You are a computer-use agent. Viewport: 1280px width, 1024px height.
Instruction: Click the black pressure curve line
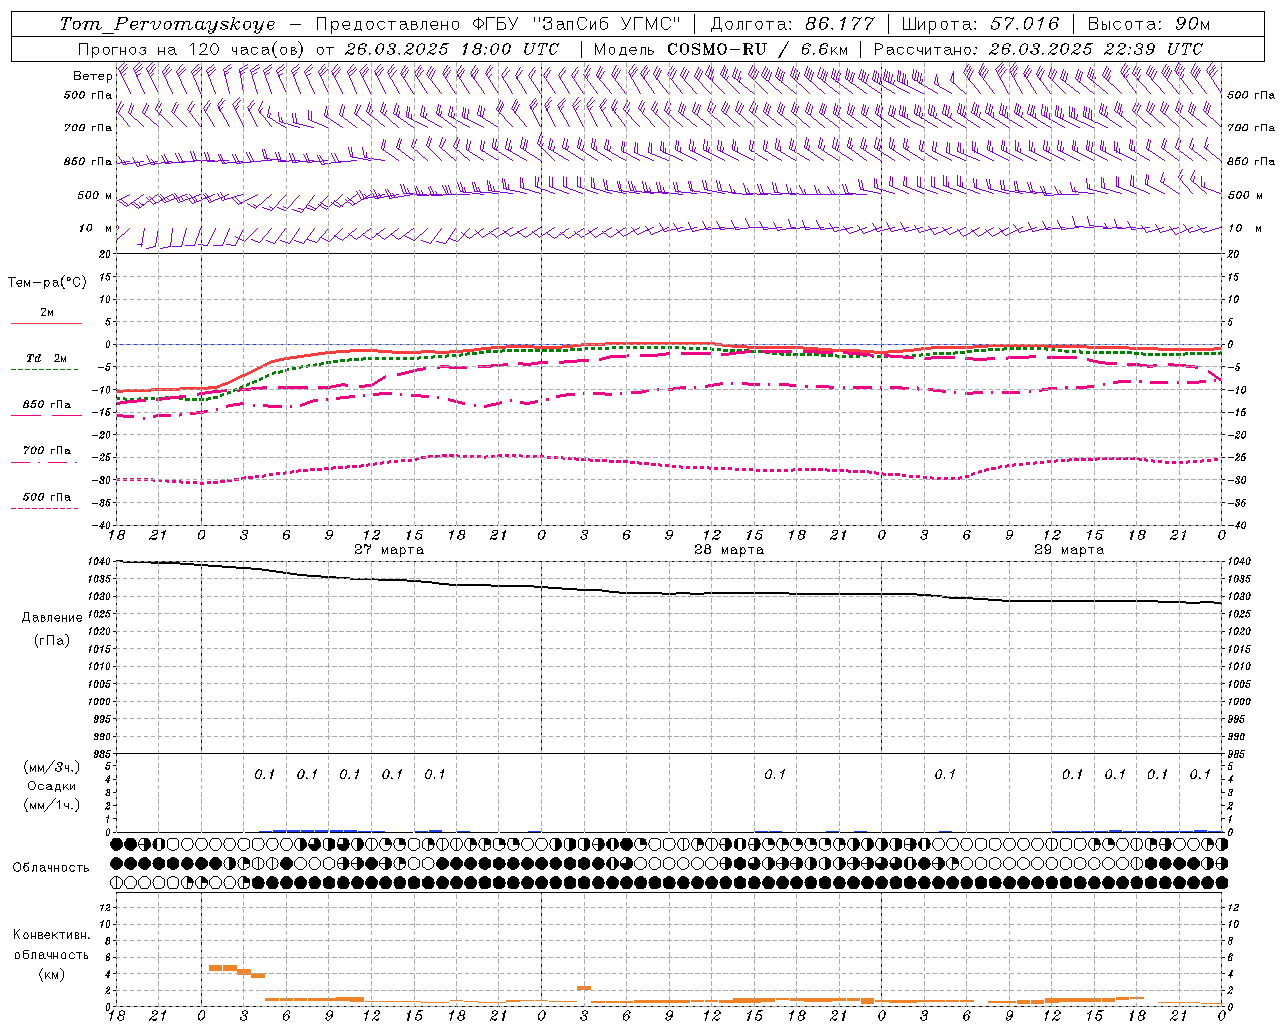(670, 593)
